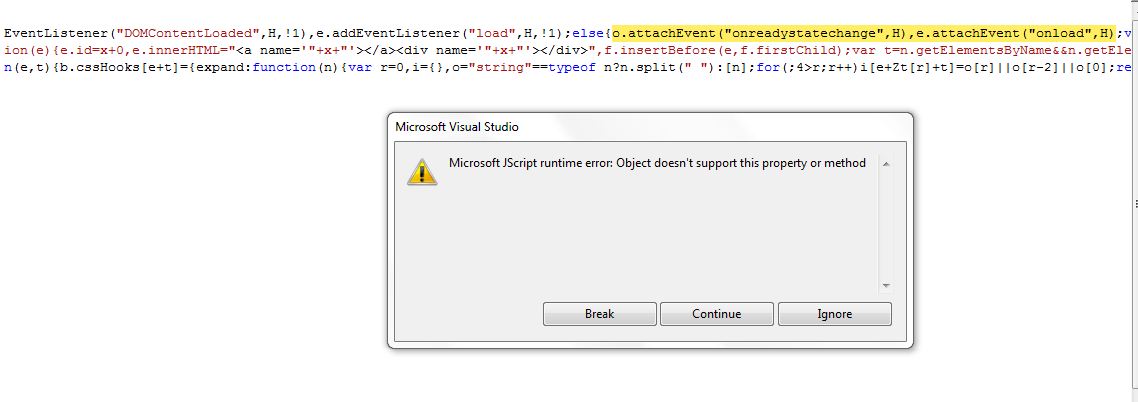The height and width of the screenshot is (402, 1138).
Task: Choose Continue in the error dialog
Action: tap(716, 314)
